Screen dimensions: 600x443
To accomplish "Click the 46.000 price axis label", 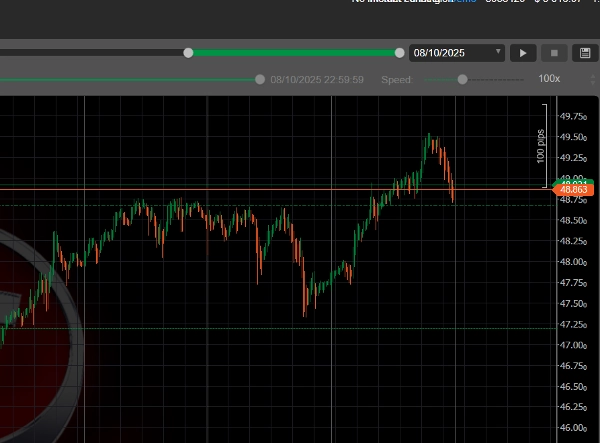I will 573,428.
